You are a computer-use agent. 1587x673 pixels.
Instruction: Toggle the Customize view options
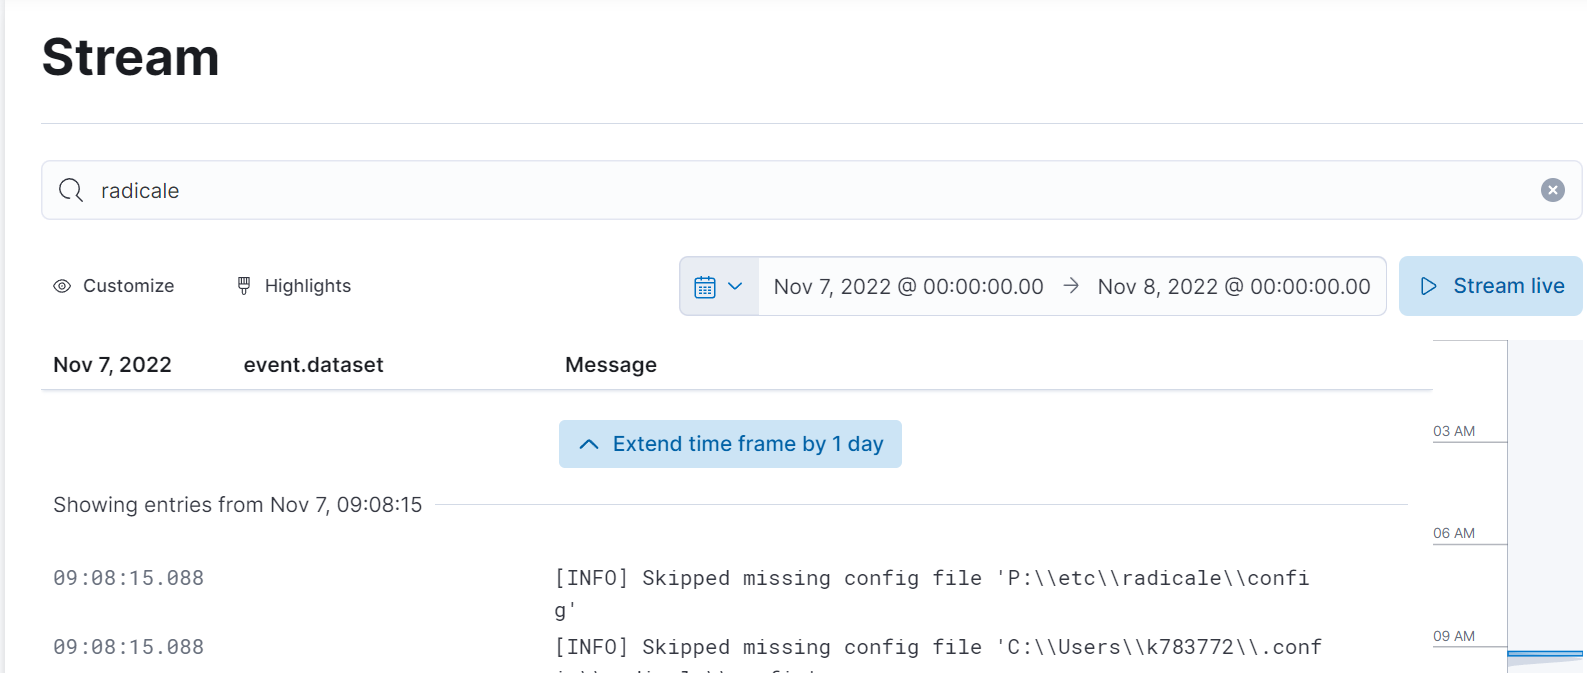coord(113,286)
